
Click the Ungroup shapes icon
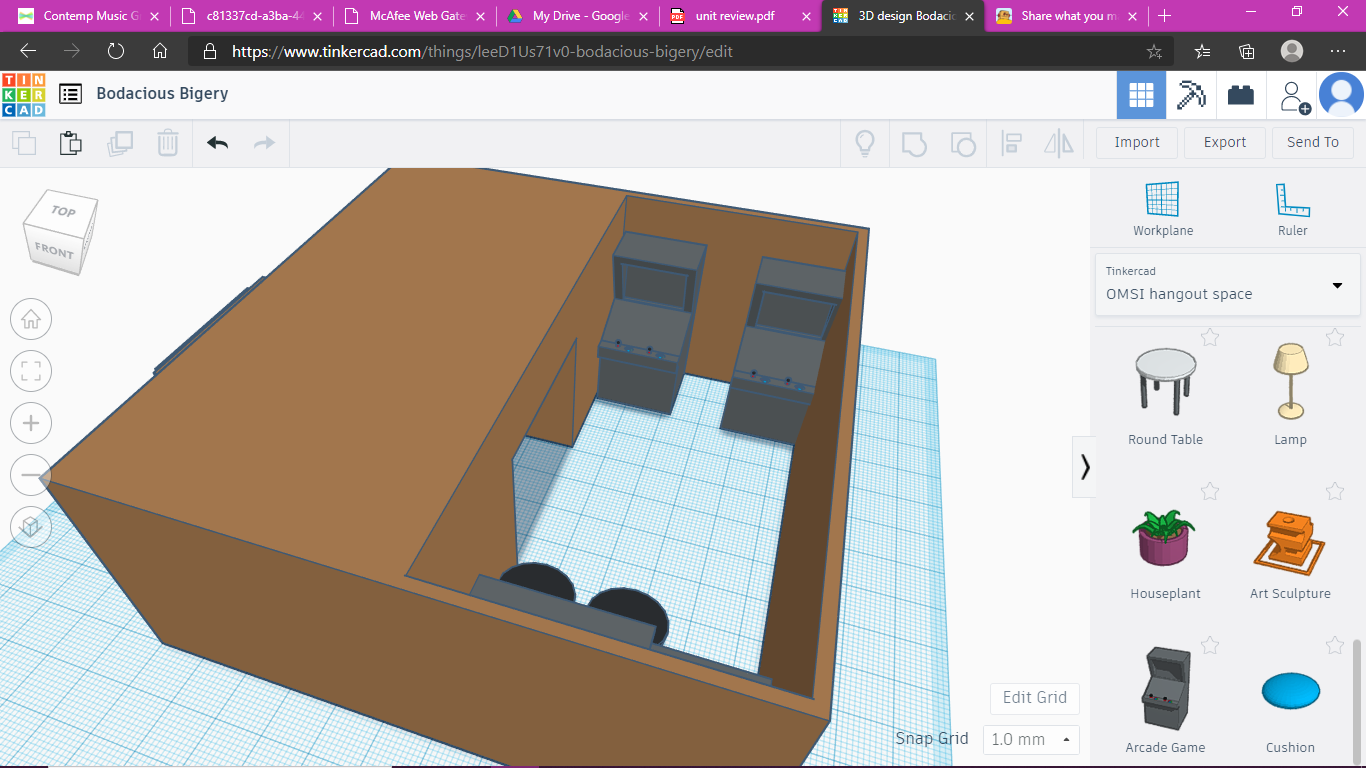pyautogui.click(x=963, y=143)
